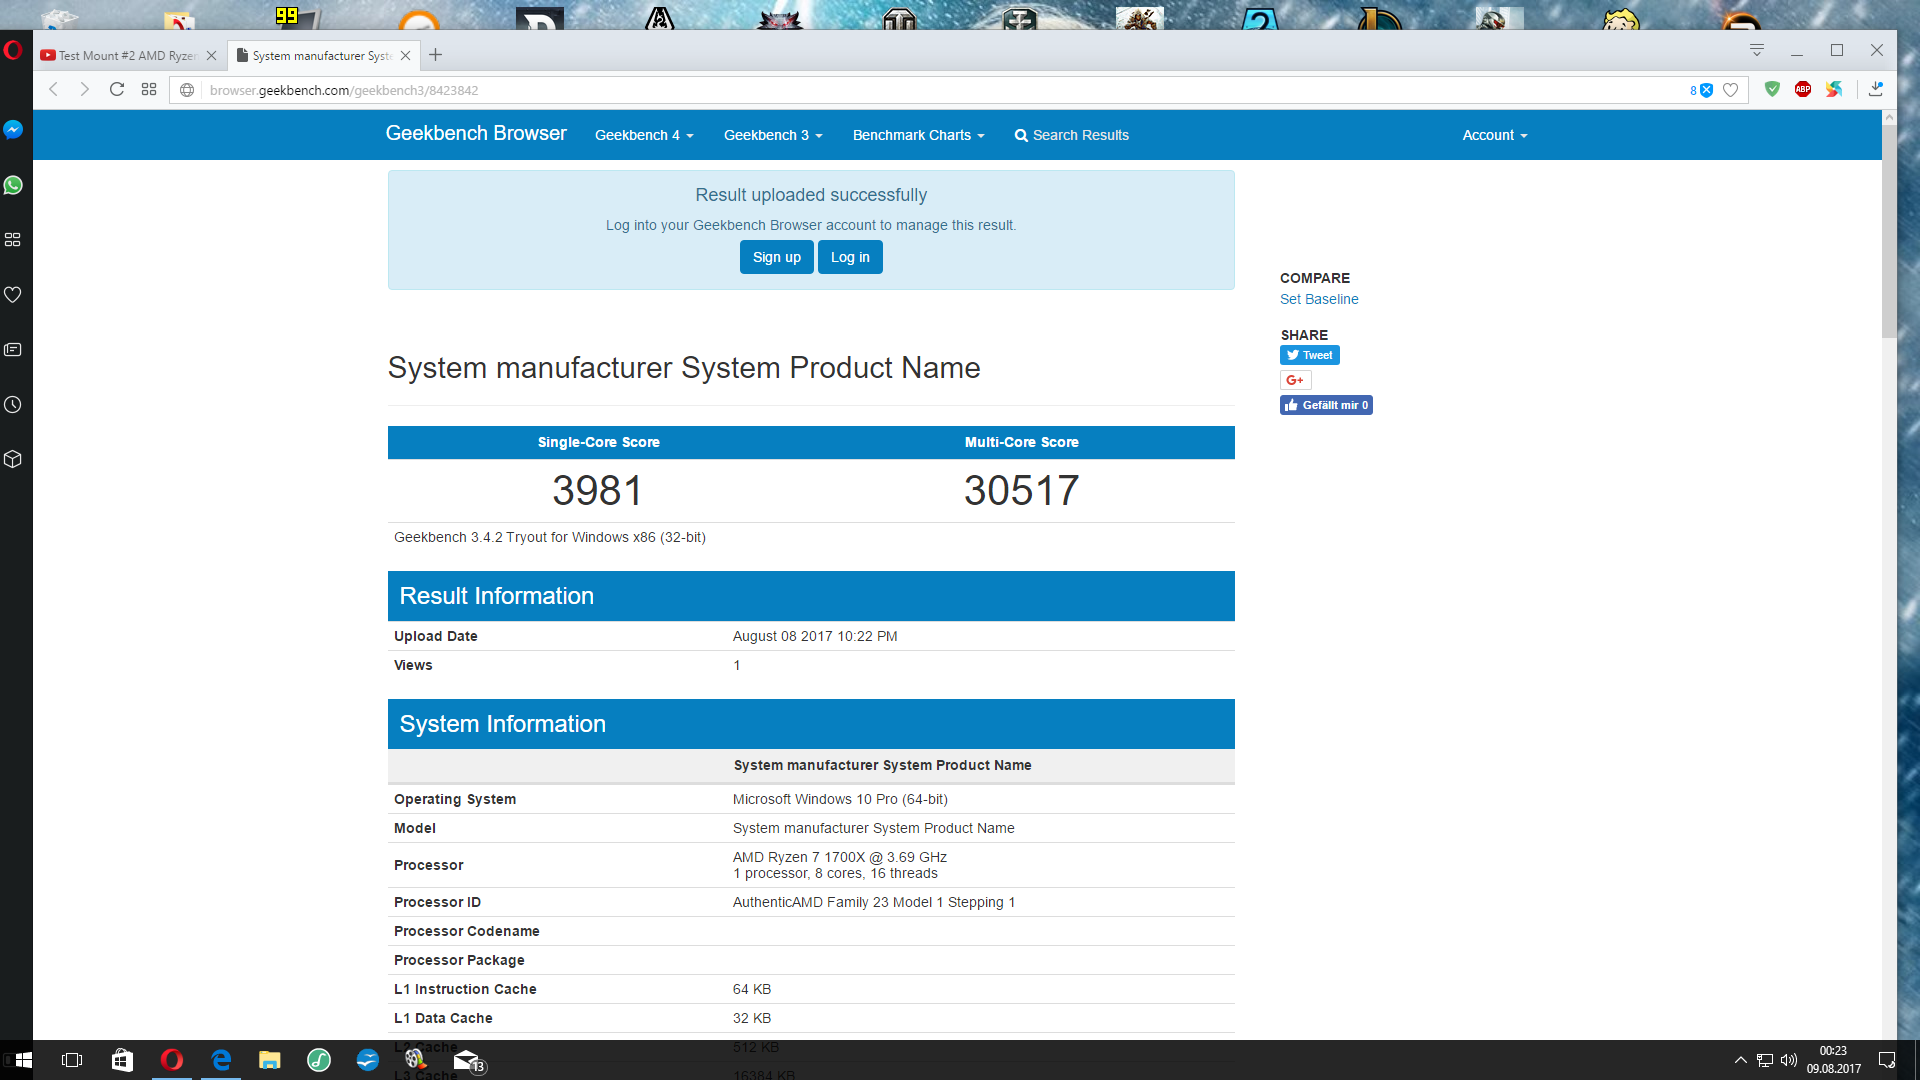Toggle blocked trackers badge in address bar

point(1702,90)
